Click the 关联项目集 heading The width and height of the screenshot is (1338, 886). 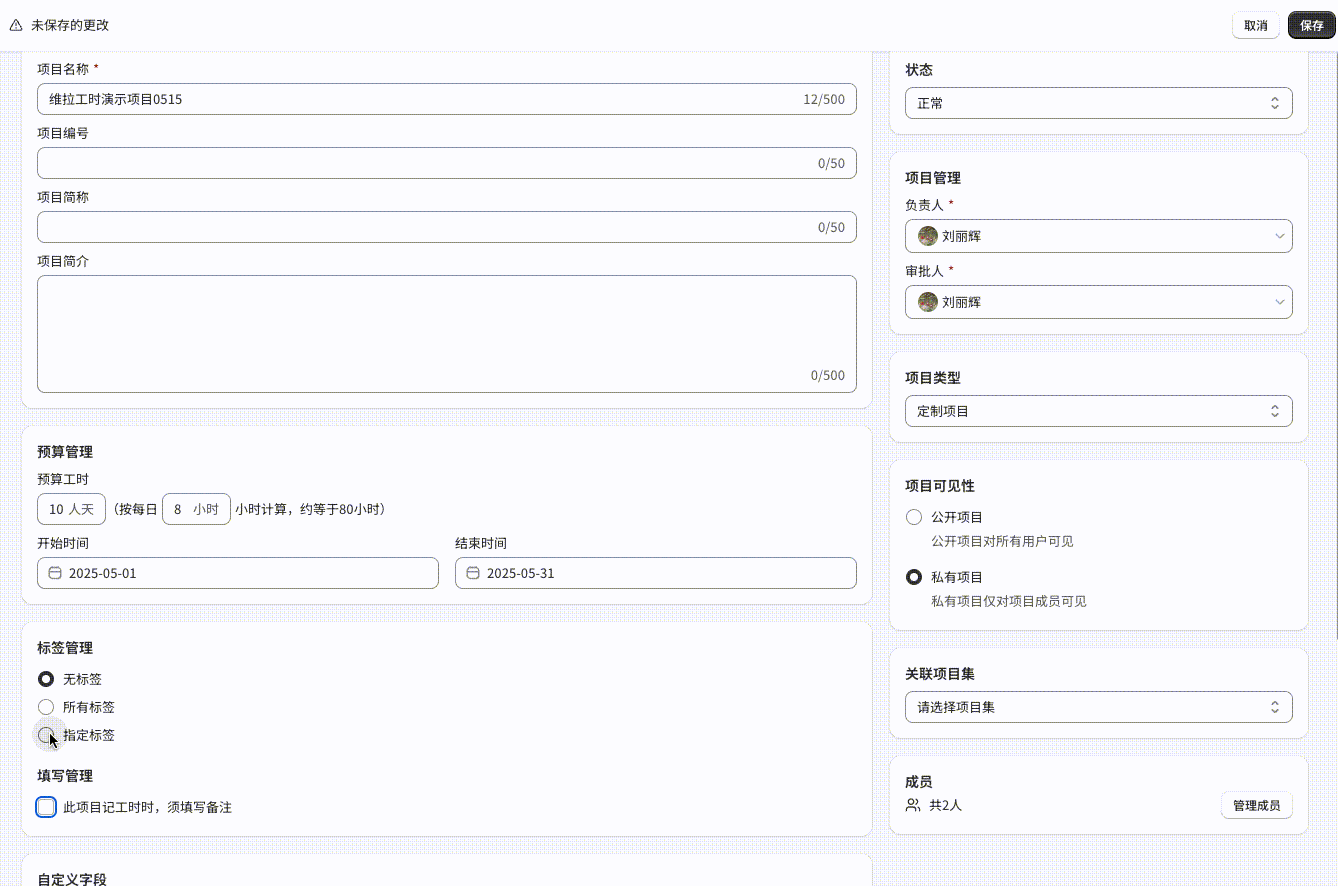tap(940, 674)
